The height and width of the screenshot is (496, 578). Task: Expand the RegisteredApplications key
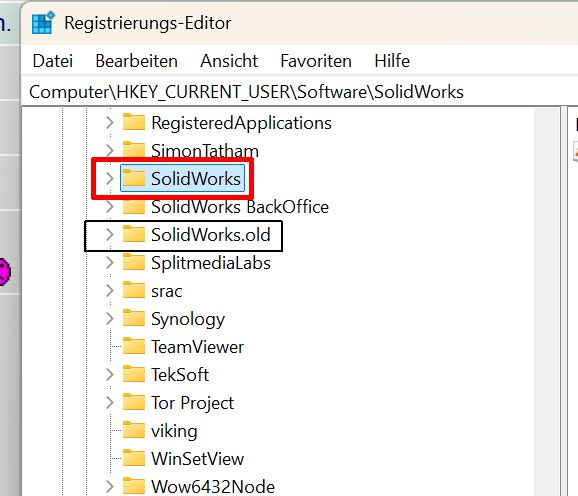click(109, 122)
